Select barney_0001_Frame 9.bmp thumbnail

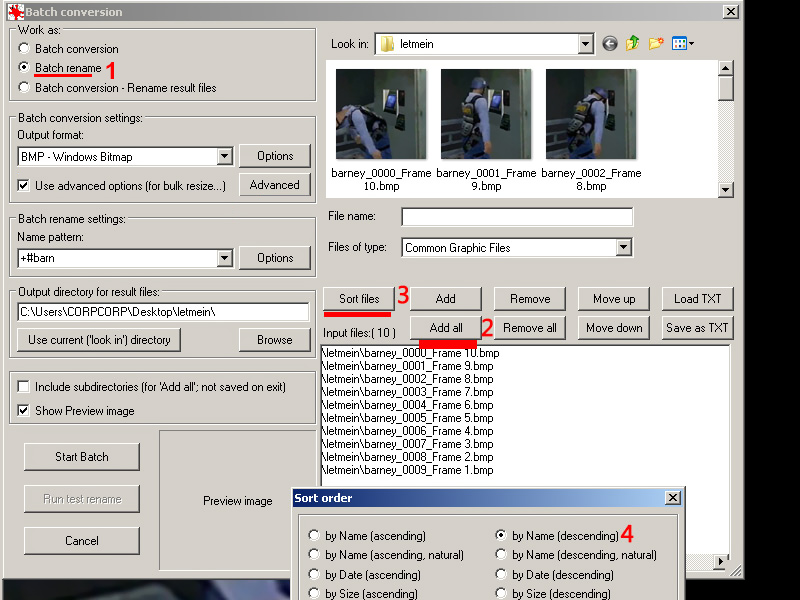[486, 130]
